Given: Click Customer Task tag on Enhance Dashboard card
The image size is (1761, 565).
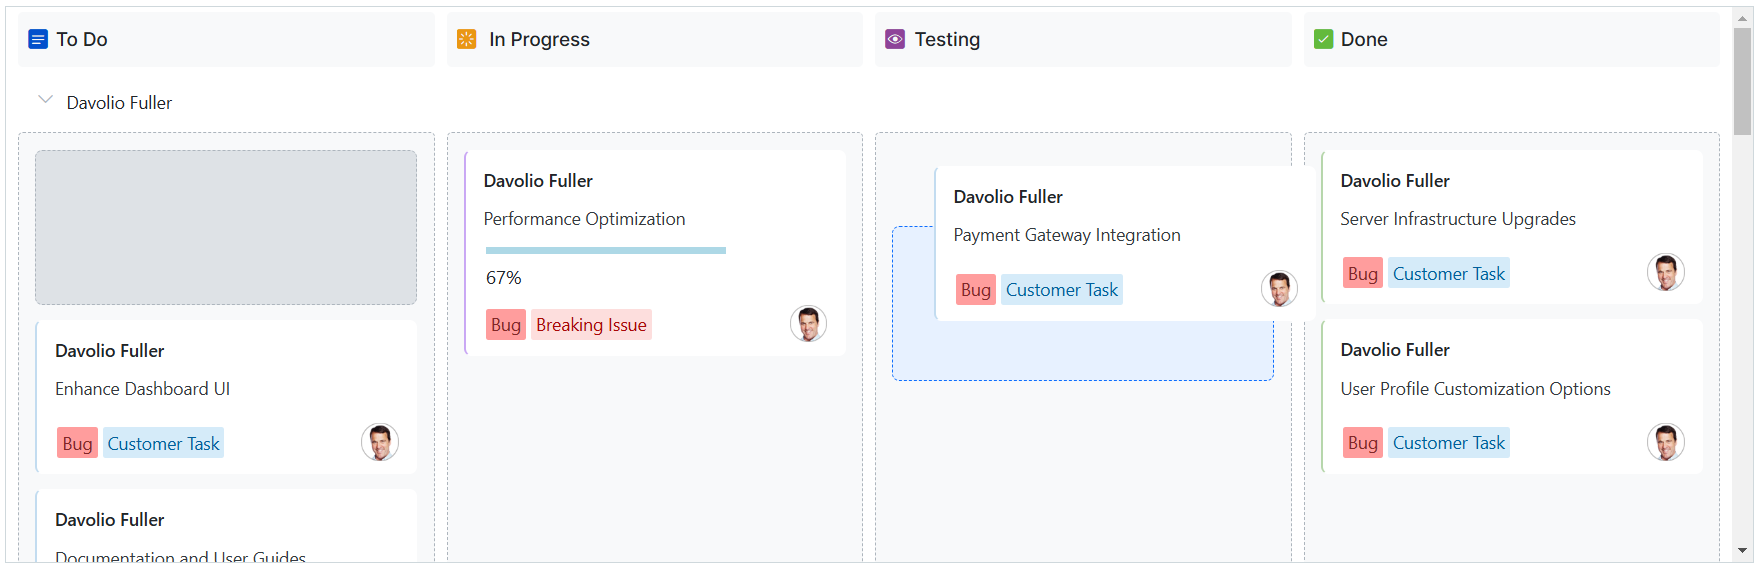Looking at the screenshot, I should (x=163, y=444).
